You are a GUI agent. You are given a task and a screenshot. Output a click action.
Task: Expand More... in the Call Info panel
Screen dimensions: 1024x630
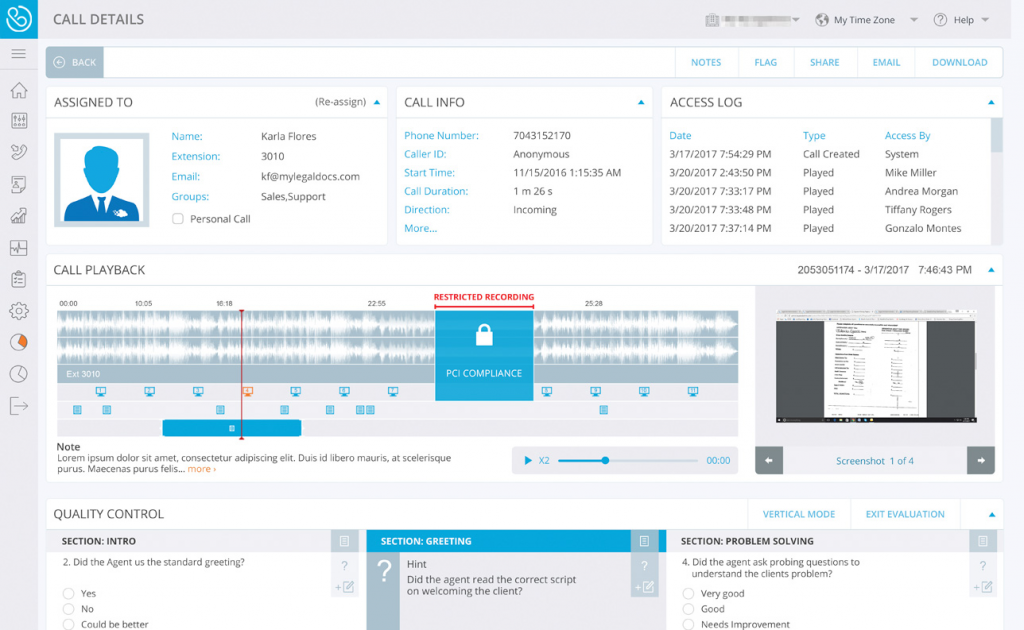(x=421, y=228)
